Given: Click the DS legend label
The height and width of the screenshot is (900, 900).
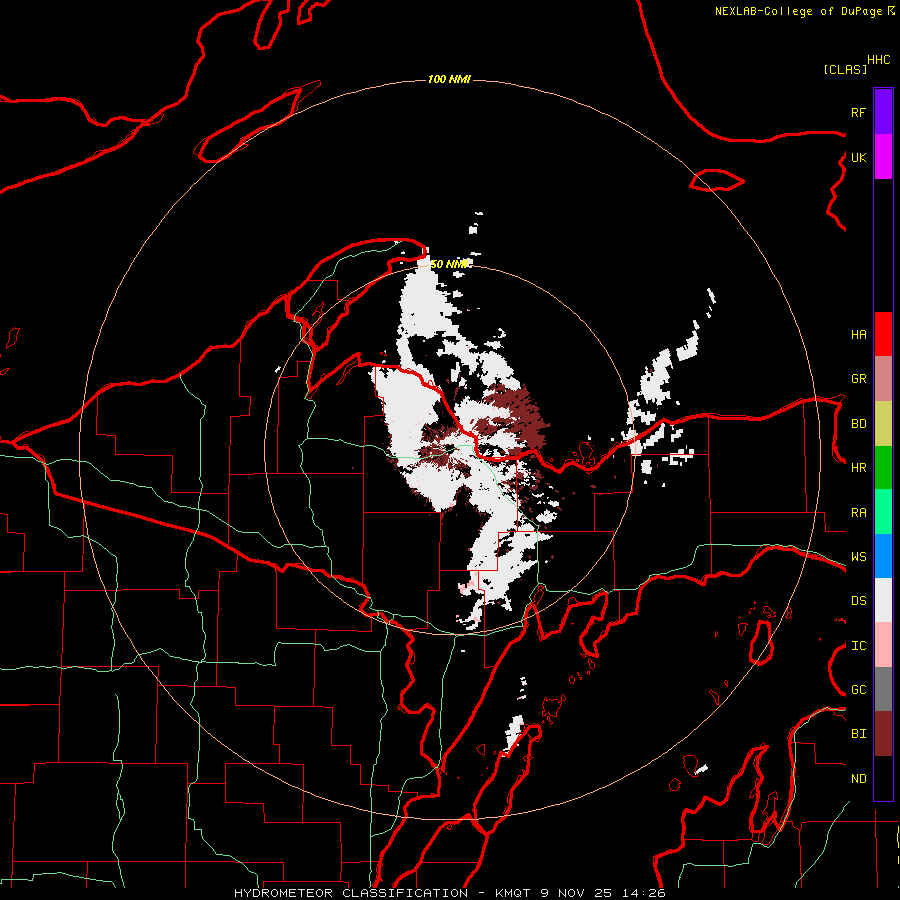Looking at the screenshot, I should [858, 601].
